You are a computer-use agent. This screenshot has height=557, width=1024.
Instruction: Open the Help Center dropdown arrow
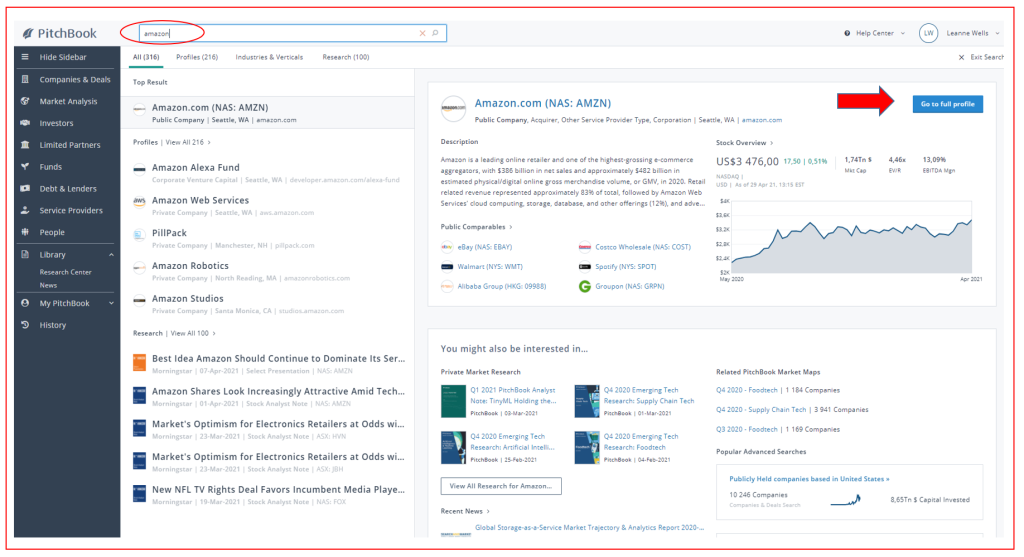click(903, 33)
